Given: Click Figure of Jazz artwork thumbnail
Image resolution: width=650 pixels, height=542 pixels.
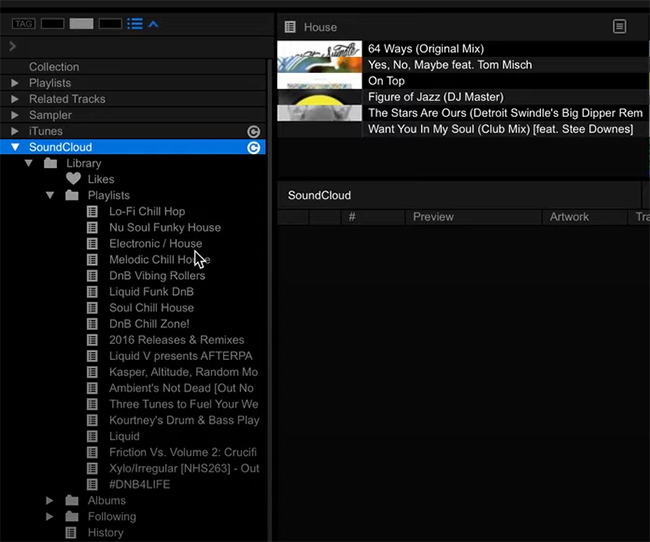Looking at the screenshot, I should coord(320,97).
